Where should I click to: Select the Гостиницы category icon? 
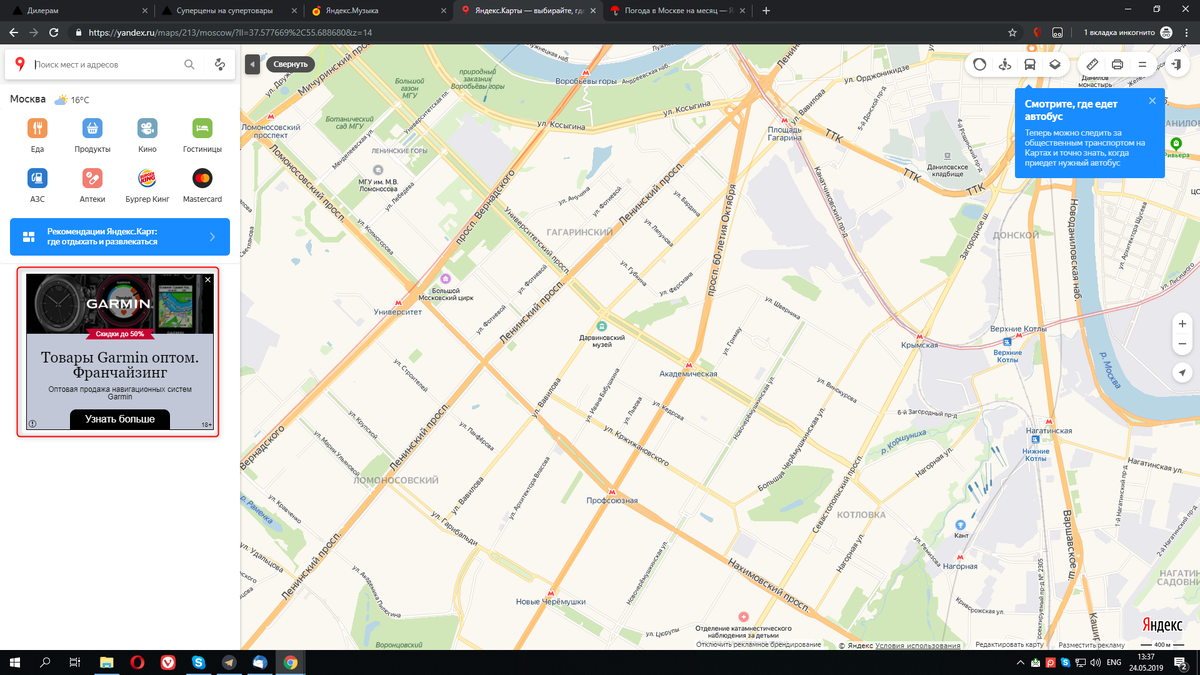pos(202,128)
